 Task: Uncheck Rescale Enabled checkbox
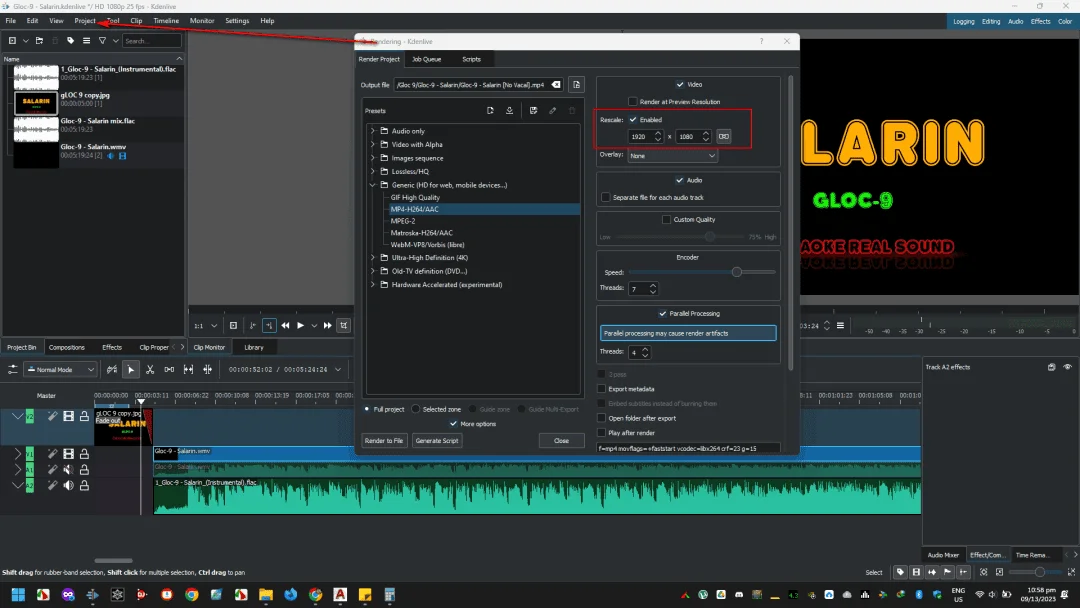click(x=633, y=120)
